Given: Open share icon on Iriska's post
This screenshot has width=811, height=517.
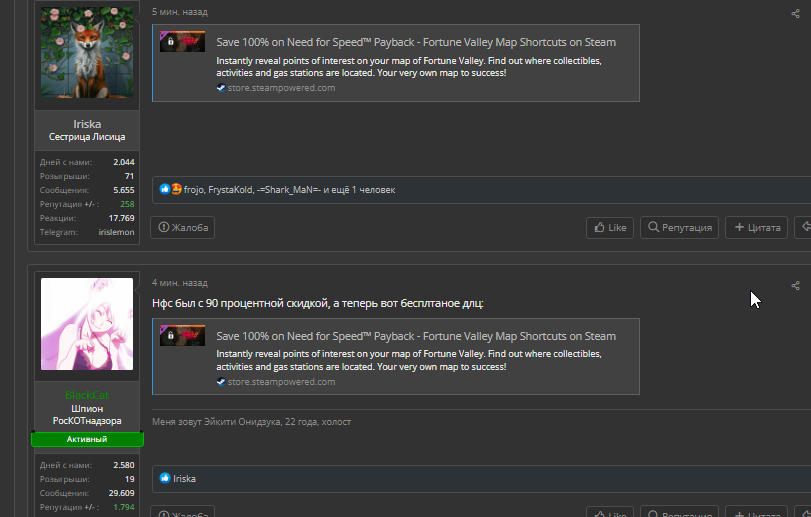Looking at the screenshot, I should tap(795, 14).
